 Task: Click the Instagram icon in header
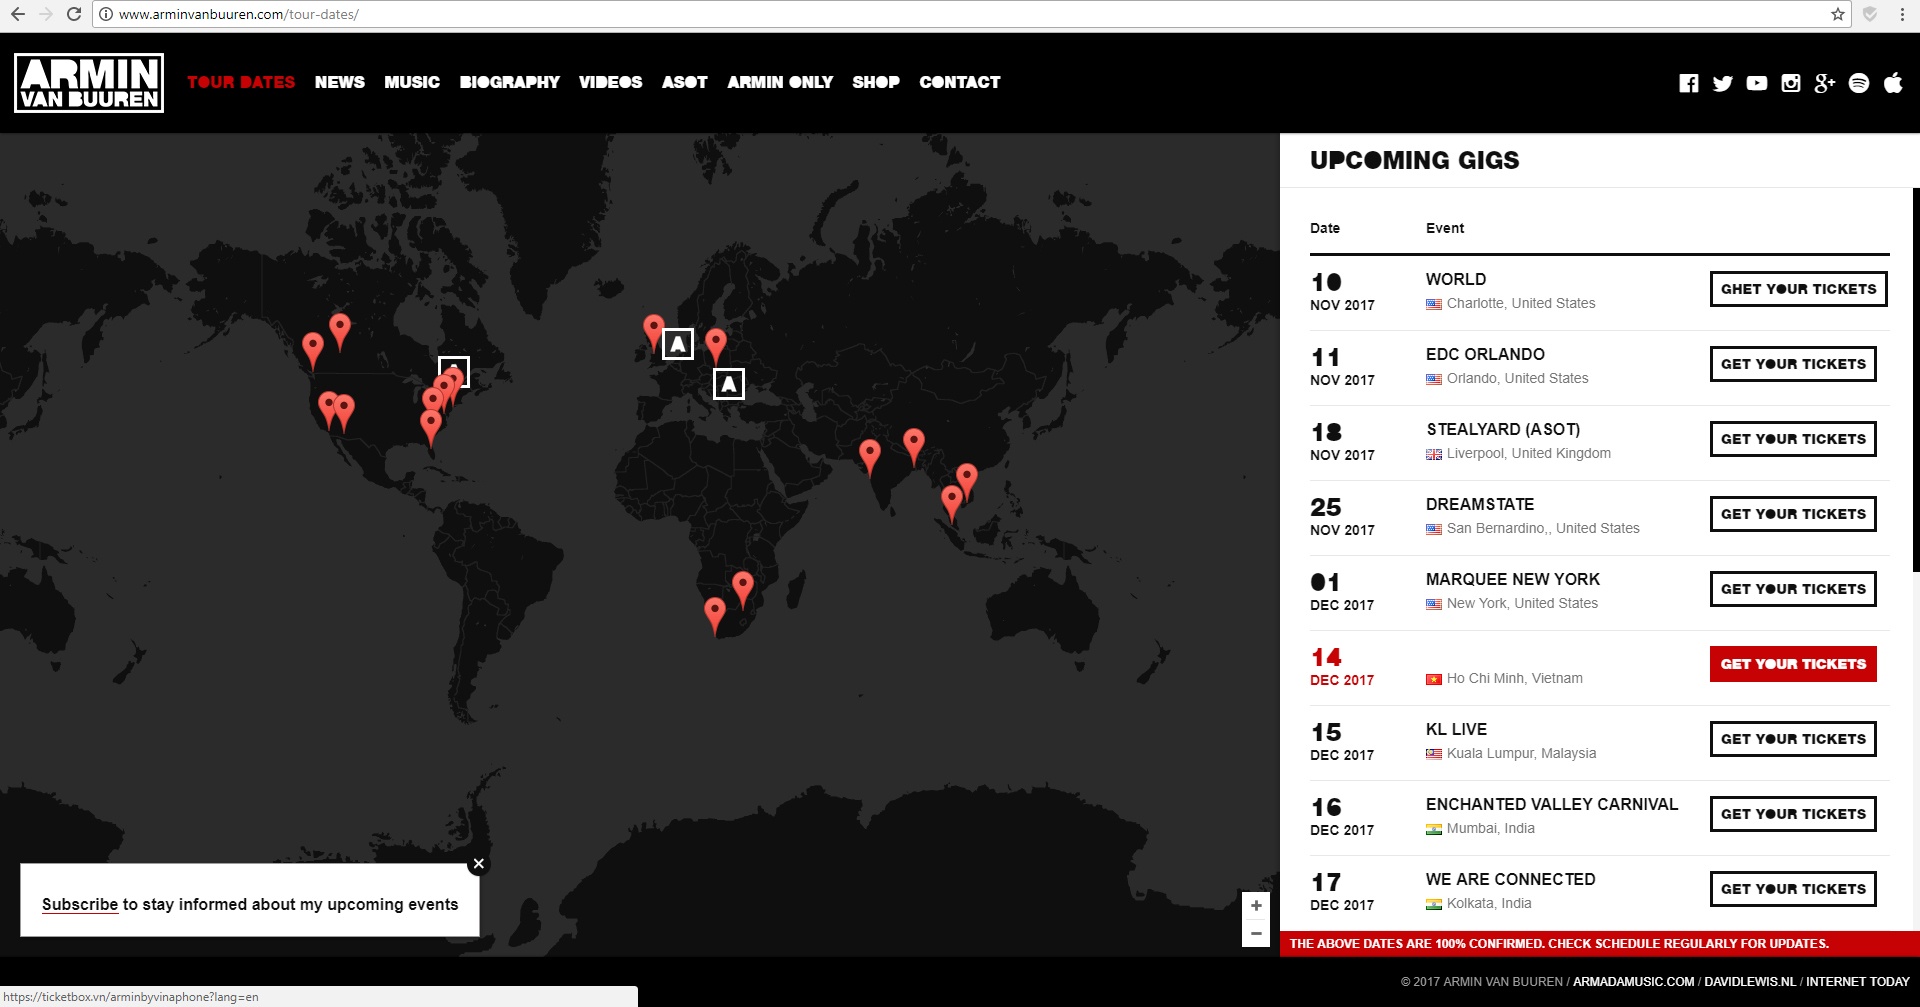[1790, 83]
